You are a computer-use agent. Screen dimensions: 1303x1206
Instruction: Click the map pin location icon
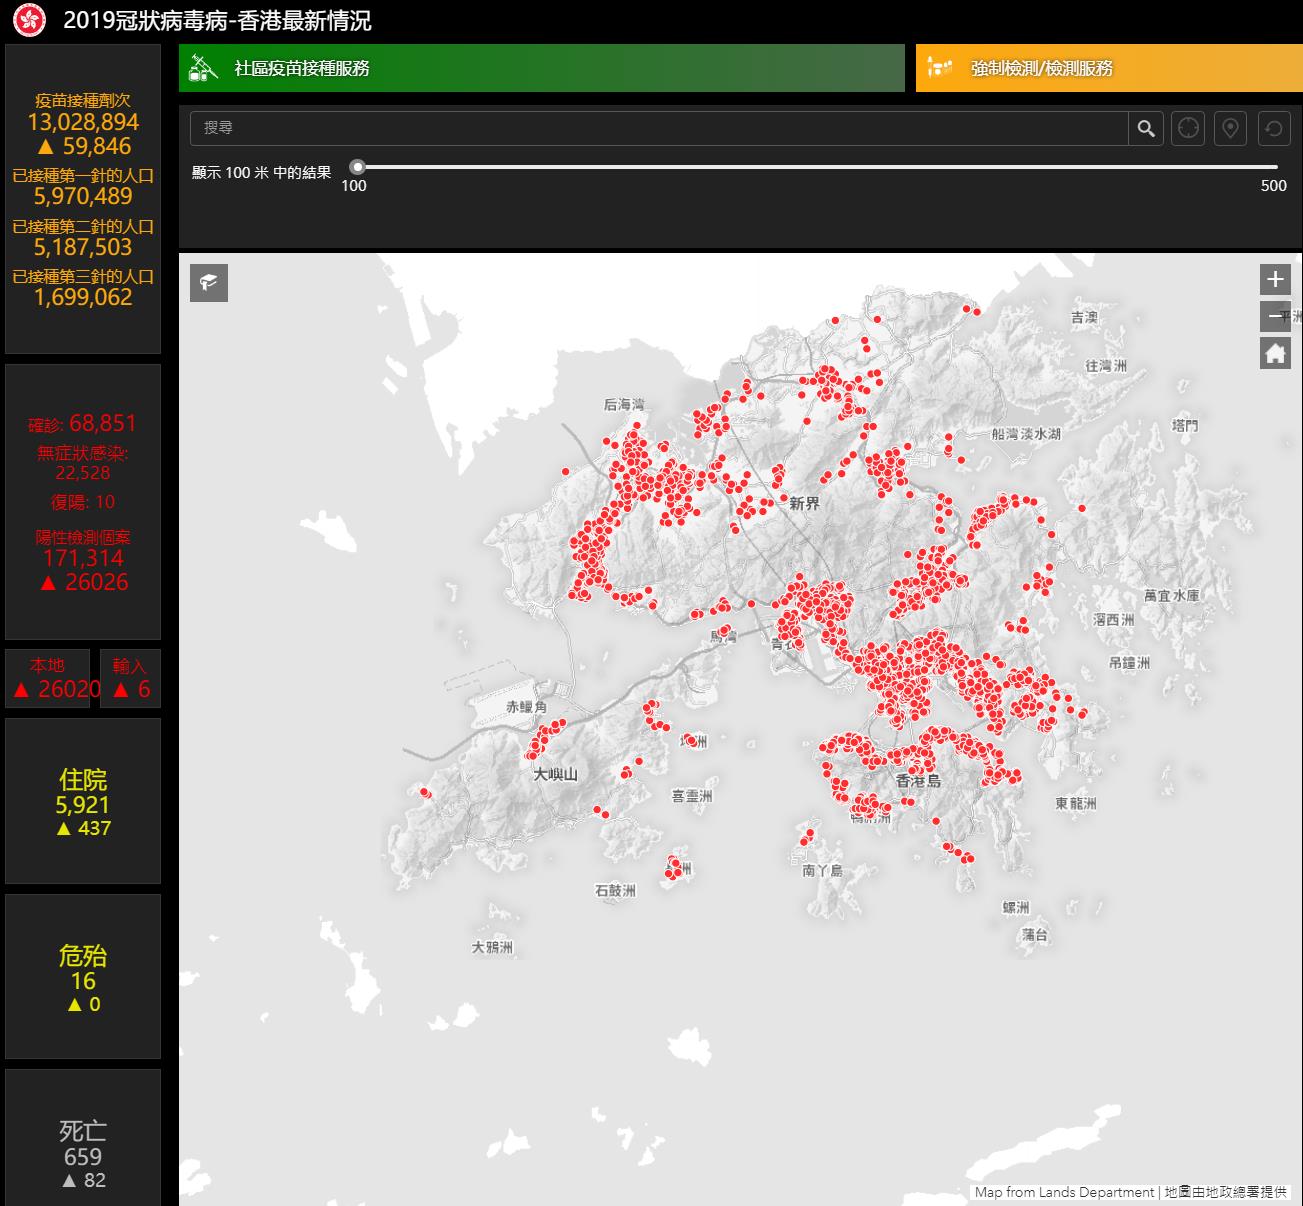pyautogui.click(x=1230, y=128)
